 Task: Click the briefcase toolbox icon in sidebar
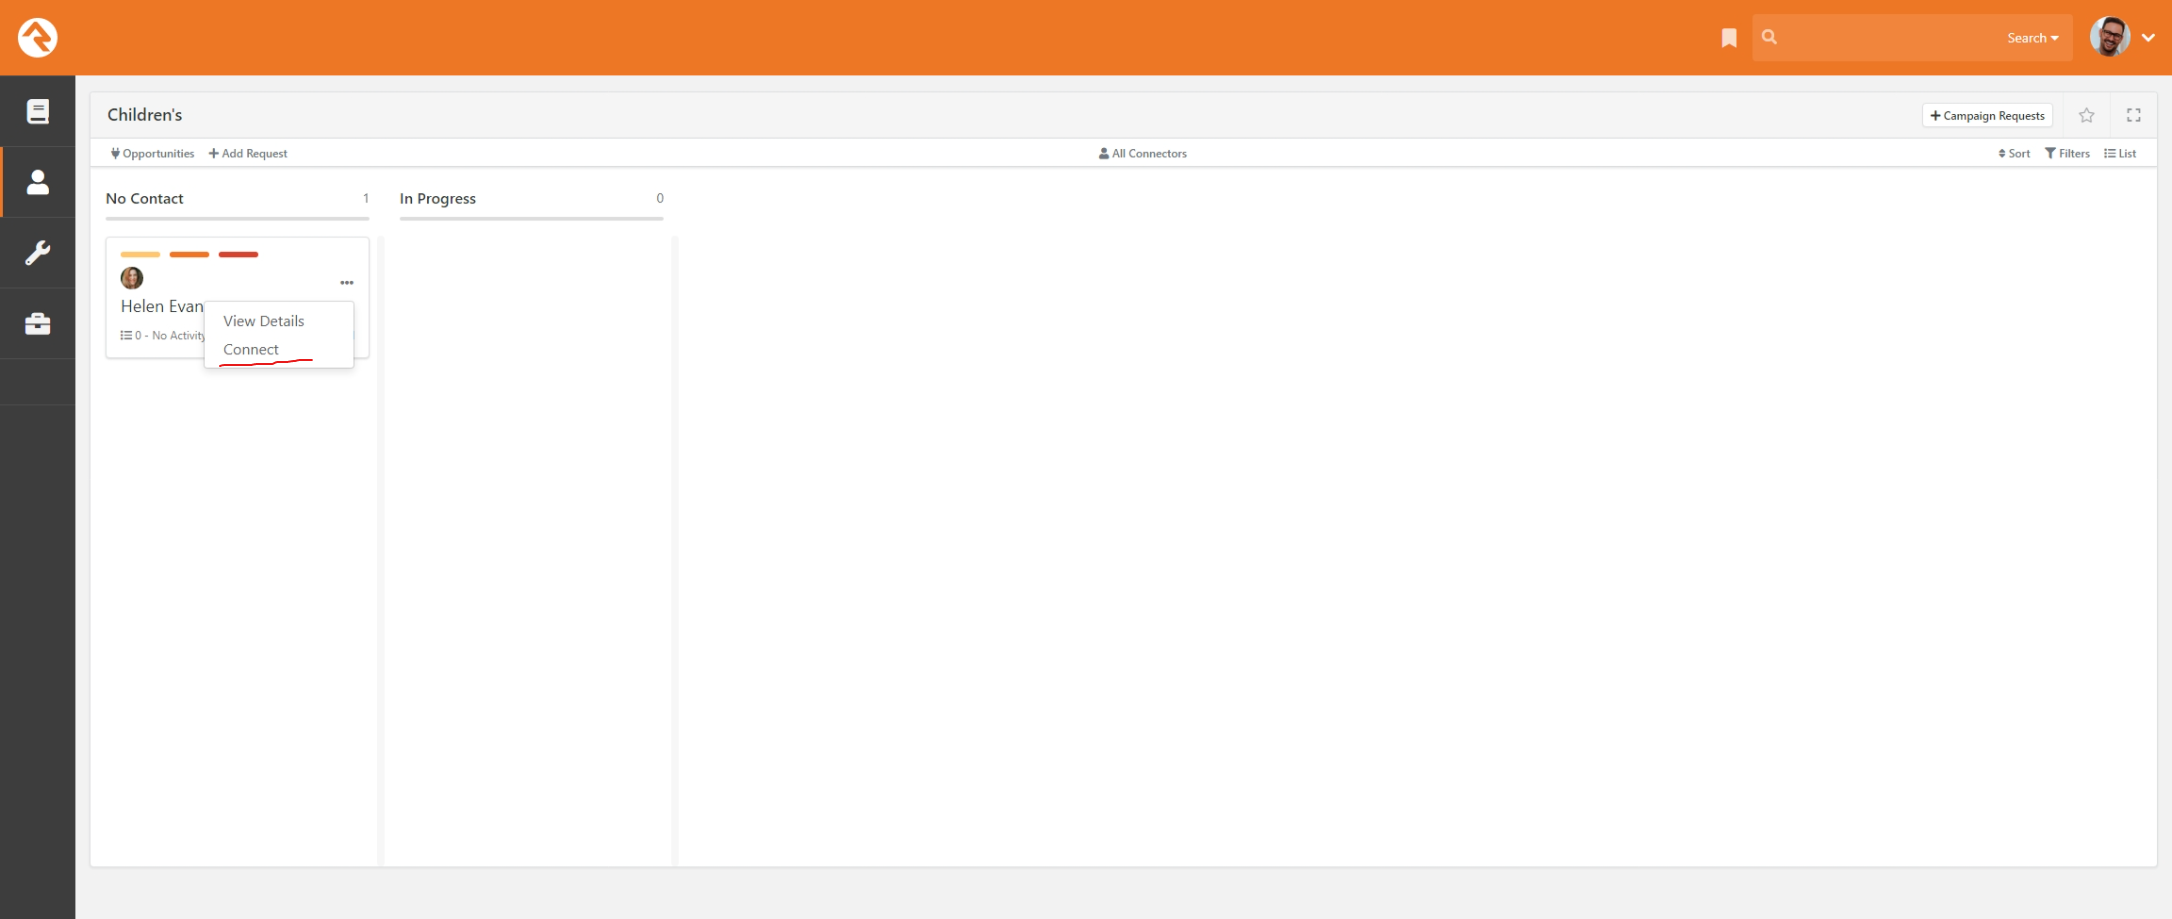[37, 323]
